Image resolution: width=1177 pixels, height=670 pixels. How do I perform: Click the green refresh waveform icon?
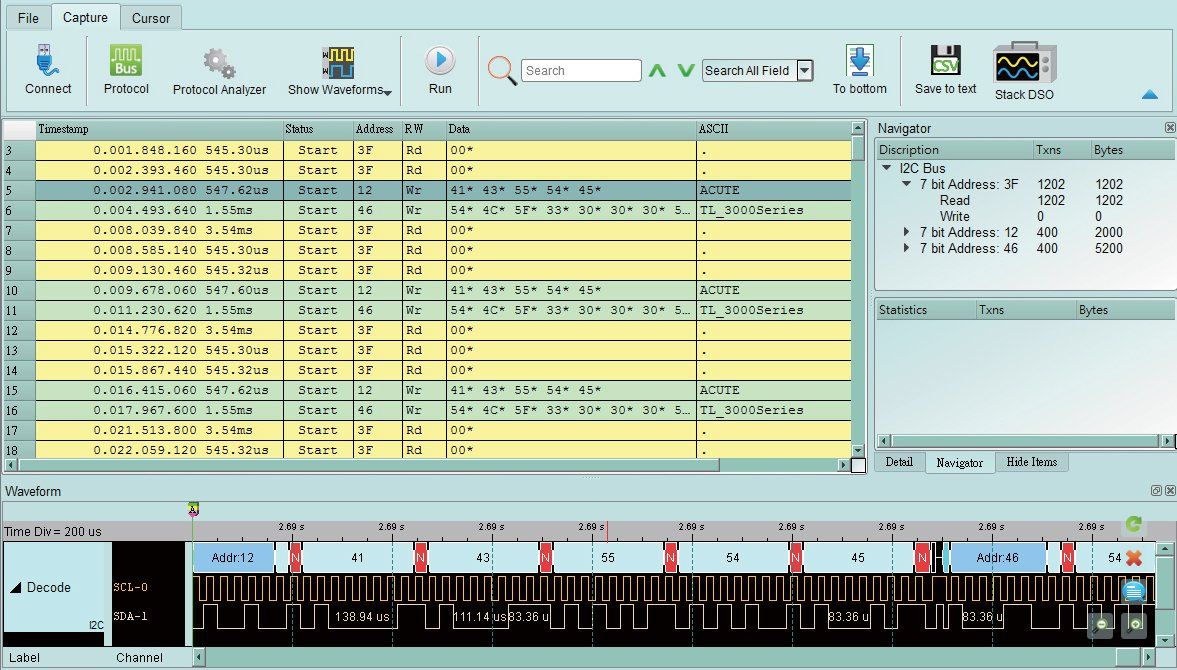pyautogui.click(x=1133, y=524)
